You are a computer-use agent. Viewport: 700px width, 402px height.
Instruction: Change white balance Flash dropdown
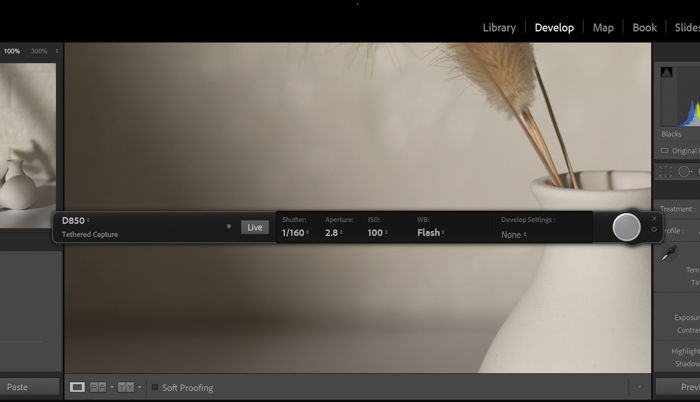click(x=430, y=233)
